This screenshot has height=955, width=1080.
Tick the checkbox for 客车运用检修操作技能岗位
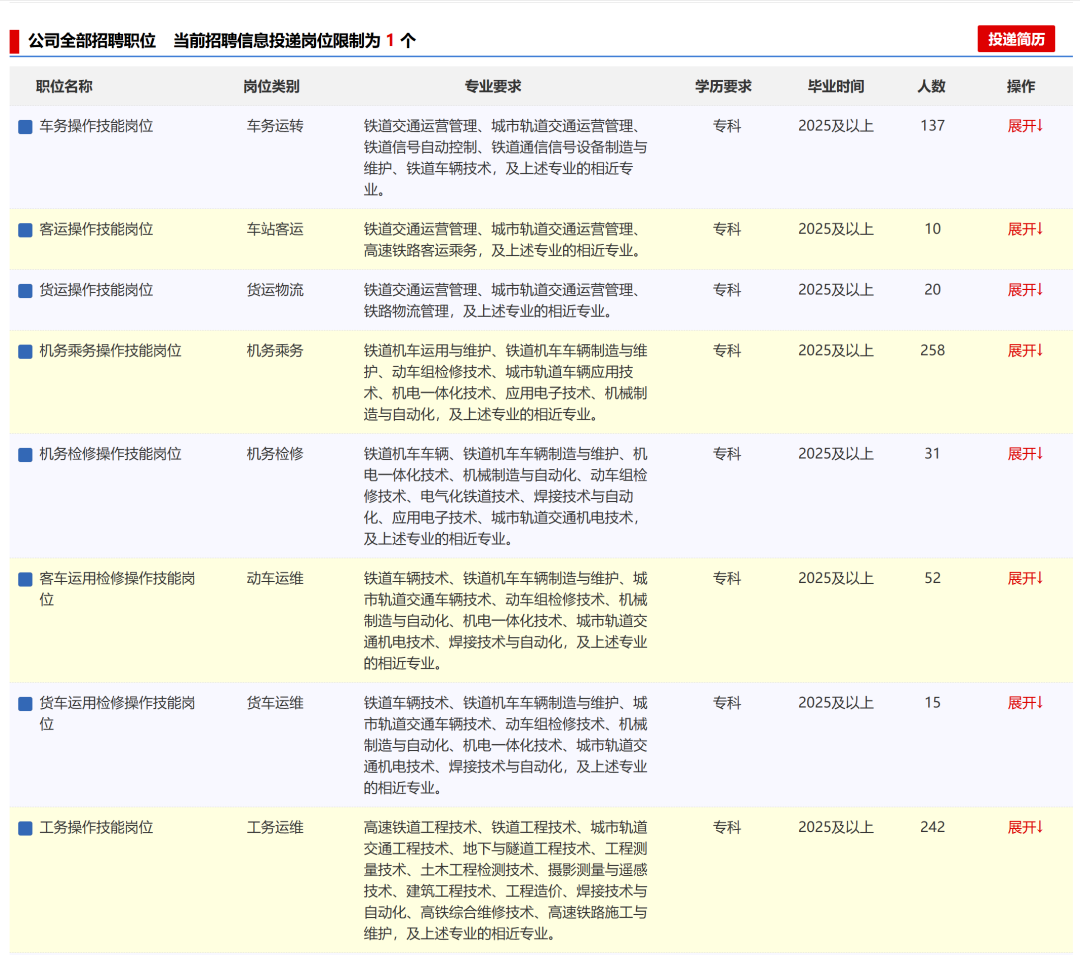tap(25, 579)
